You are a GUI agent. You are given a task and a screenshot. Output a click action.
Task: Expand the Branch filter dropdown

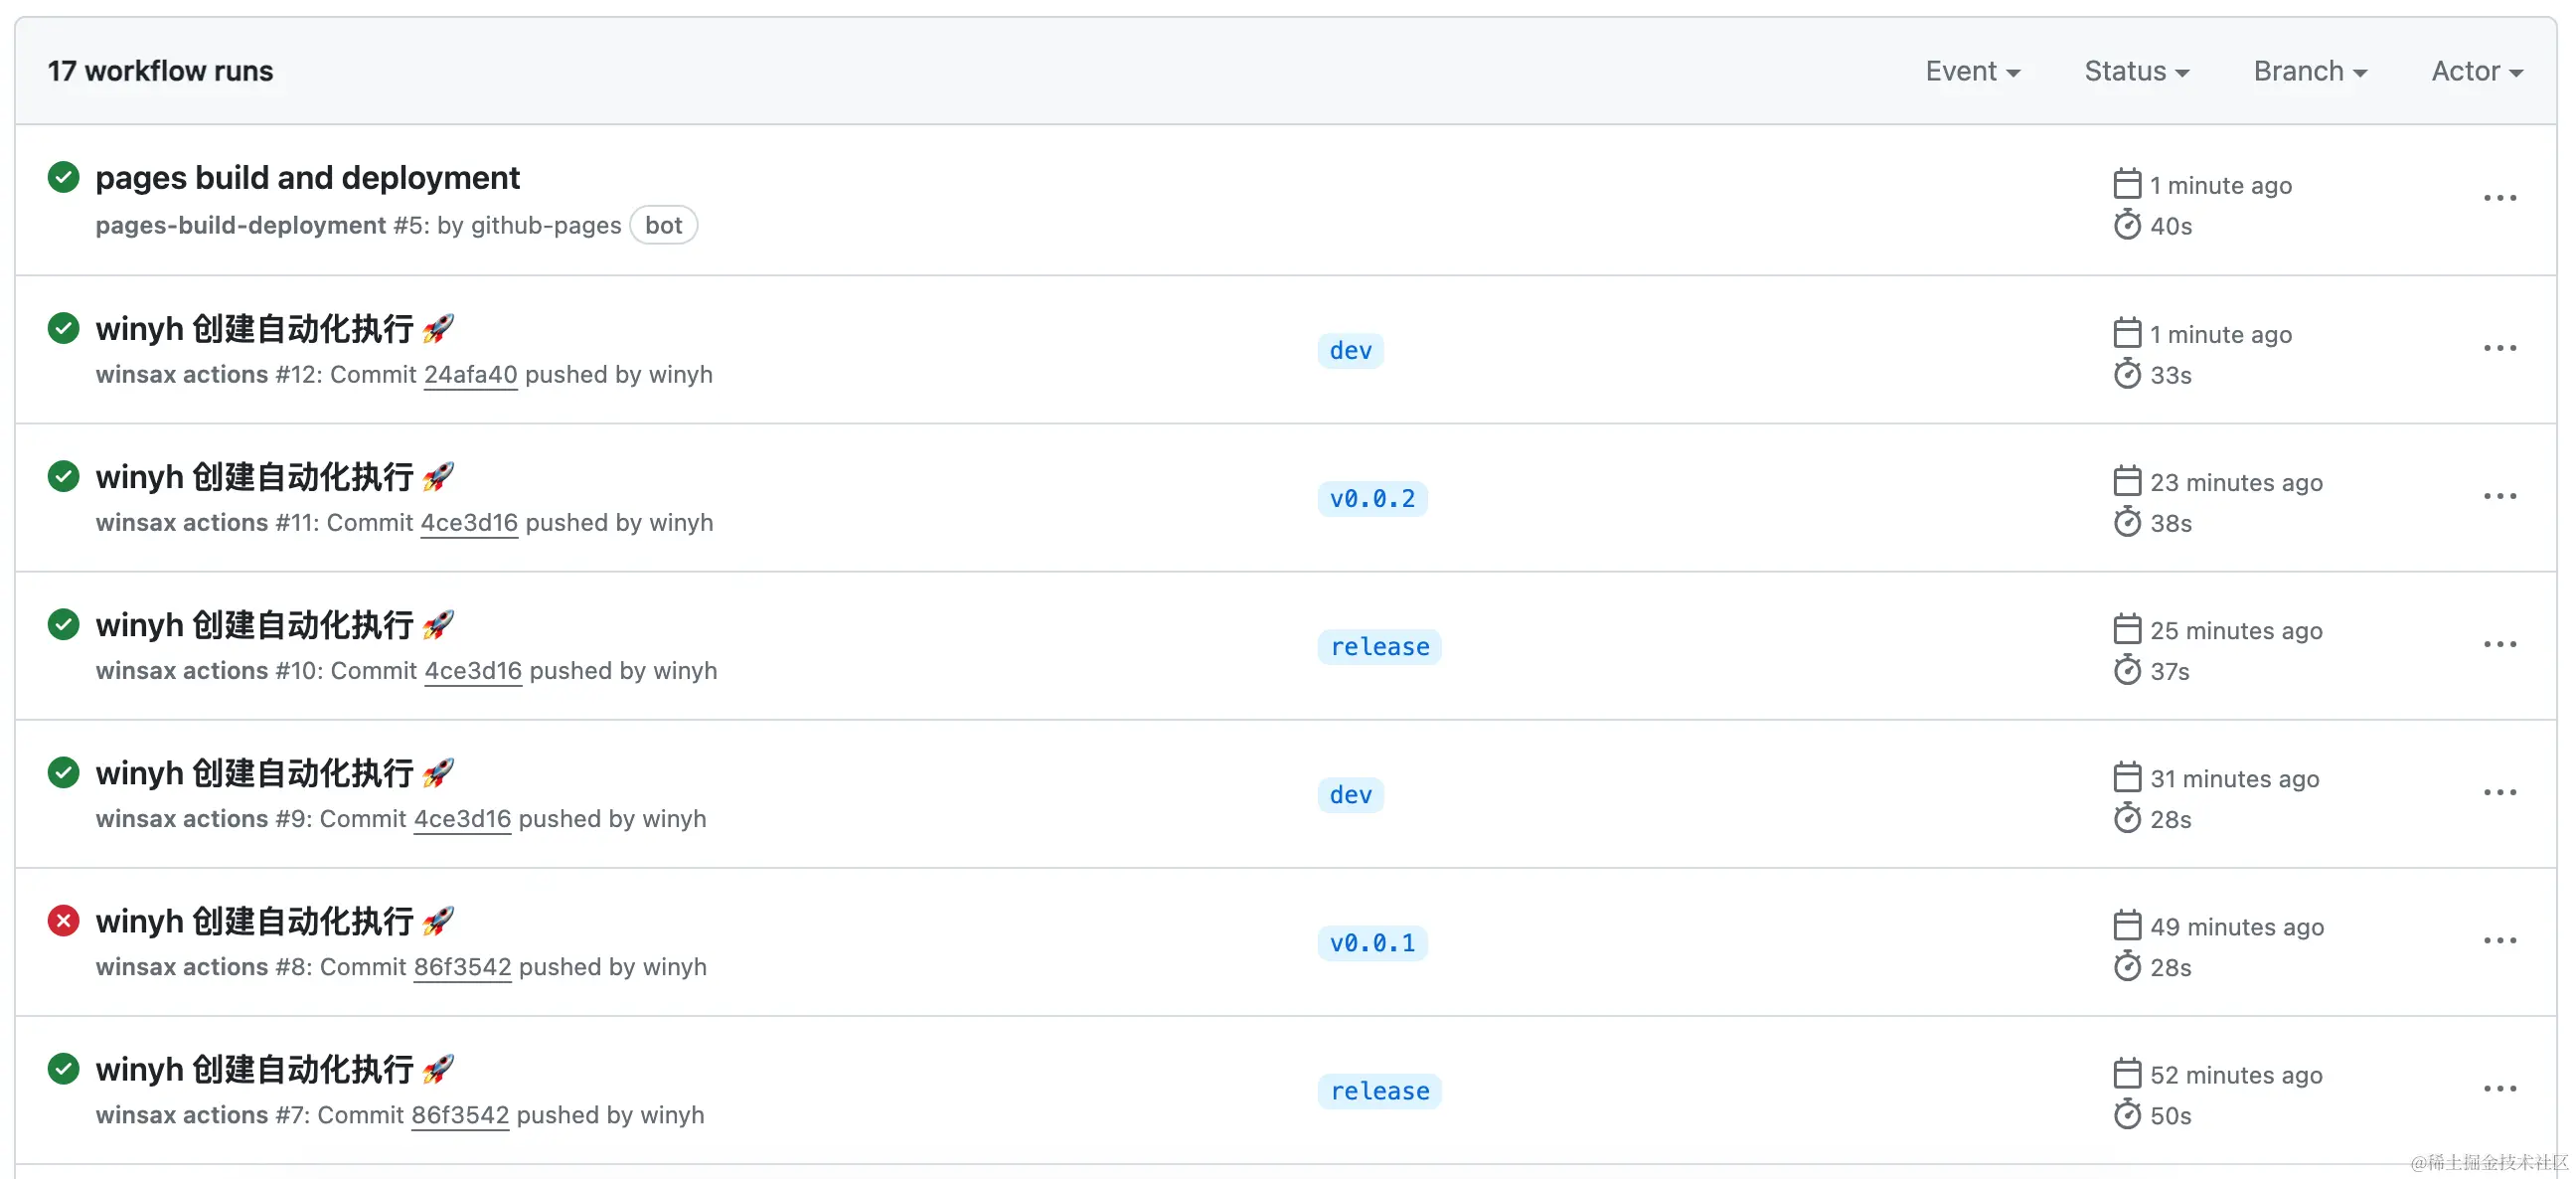click(x=2309, y=71)
